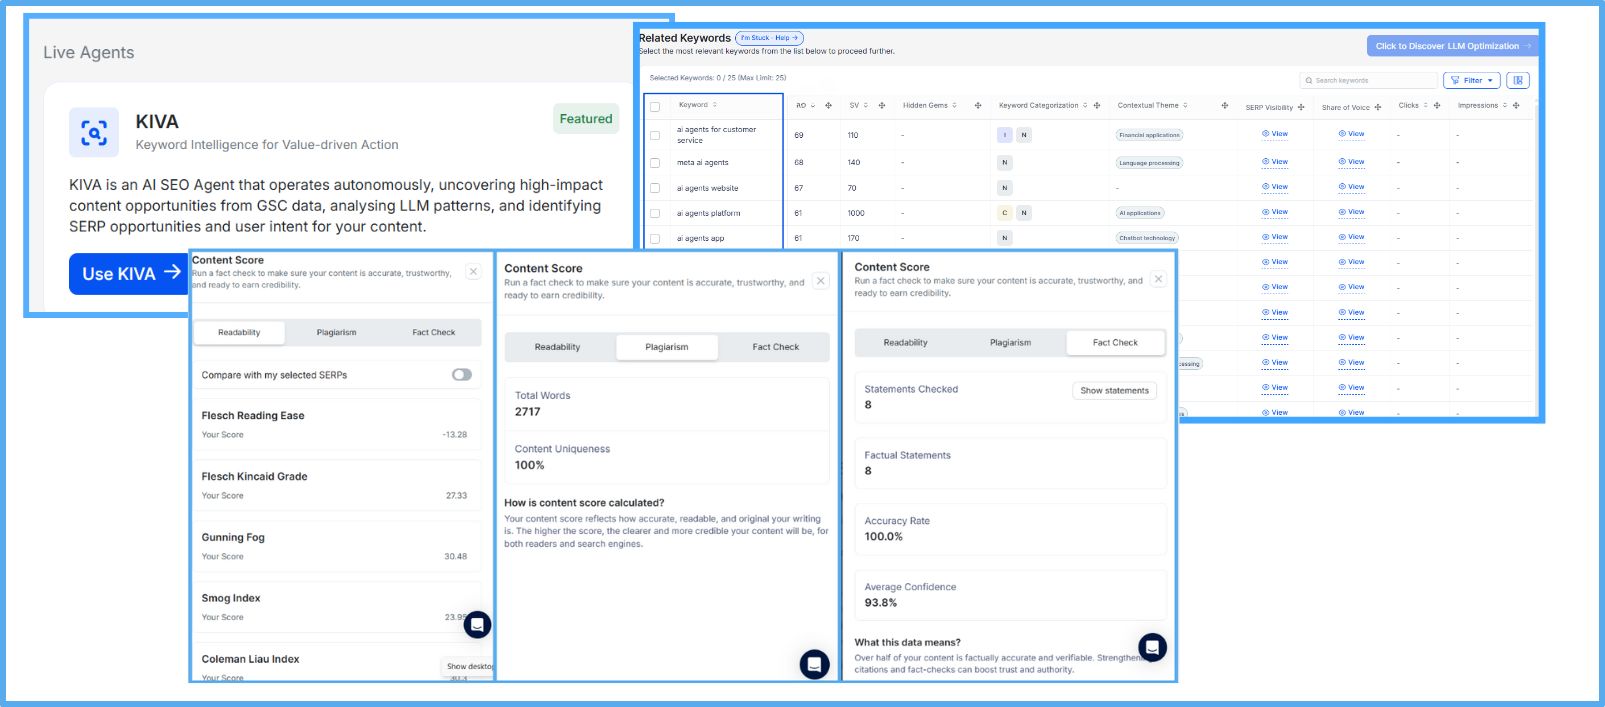Select Fact Check tab in the Readability panel
1605x707 pixels.
433,333
